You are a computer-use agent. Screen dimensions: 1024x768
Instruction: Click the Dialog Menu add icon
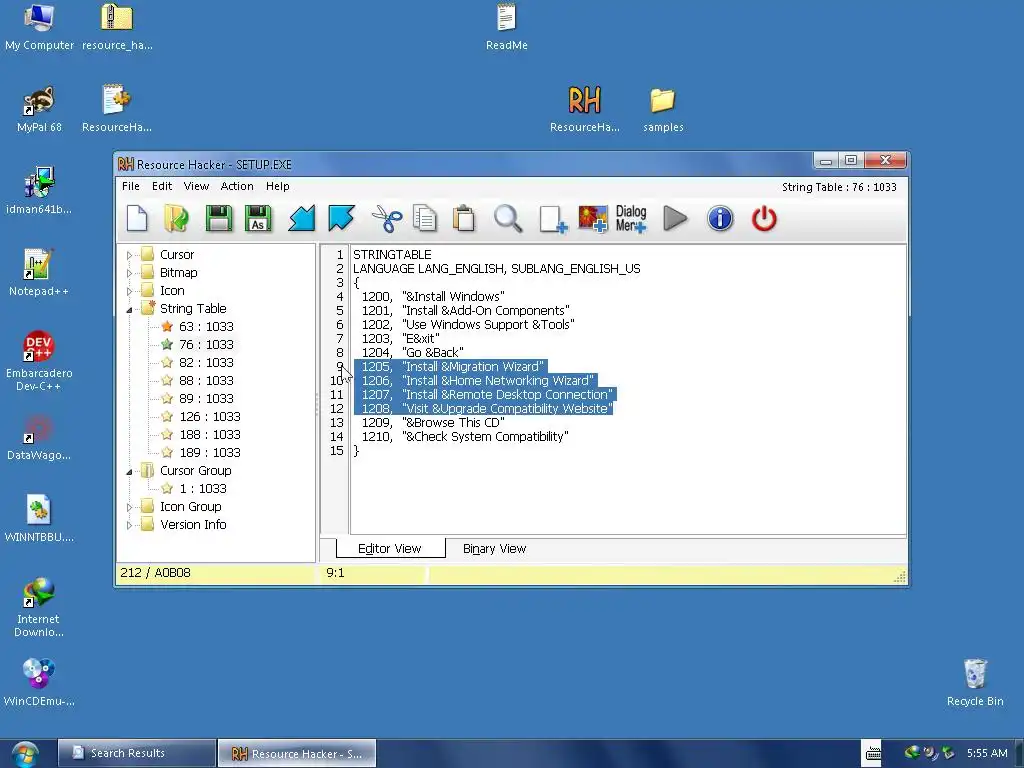click(631, 219)
